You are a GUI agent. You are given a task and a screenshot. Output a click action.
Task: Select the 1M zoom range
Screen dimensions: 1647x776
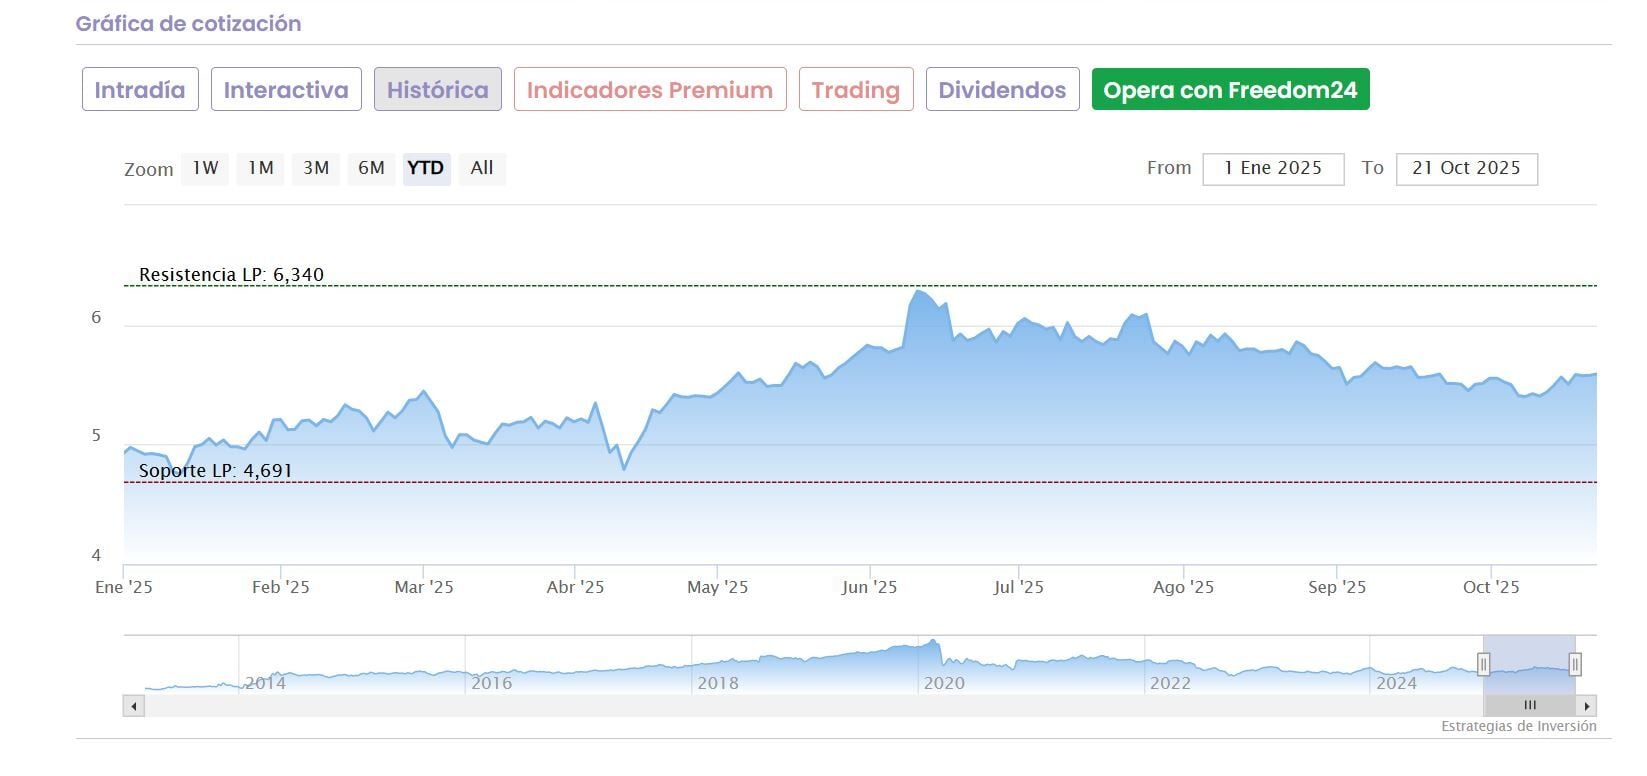(261, 168)
